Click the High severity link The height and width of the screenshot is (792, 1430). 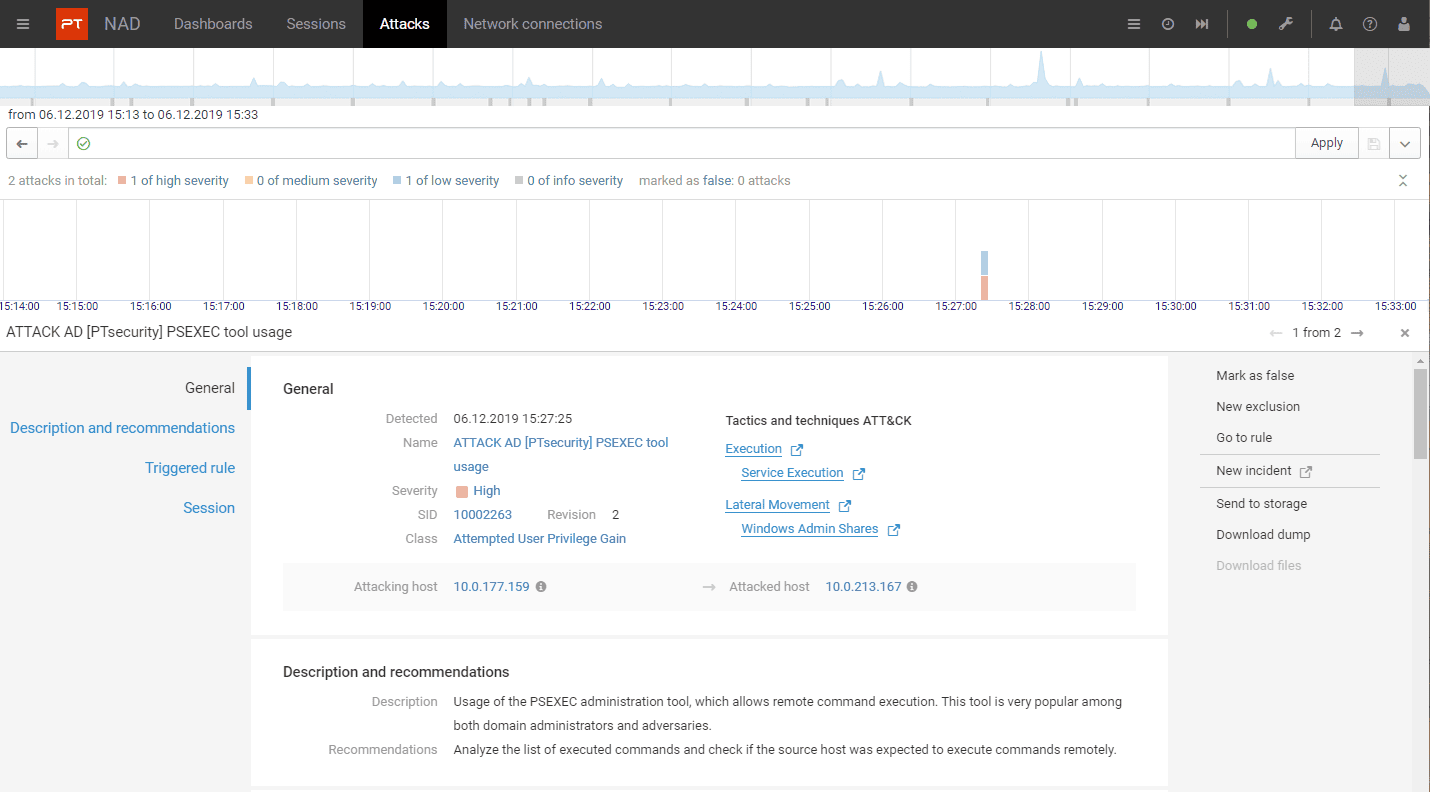pos(487,491)
